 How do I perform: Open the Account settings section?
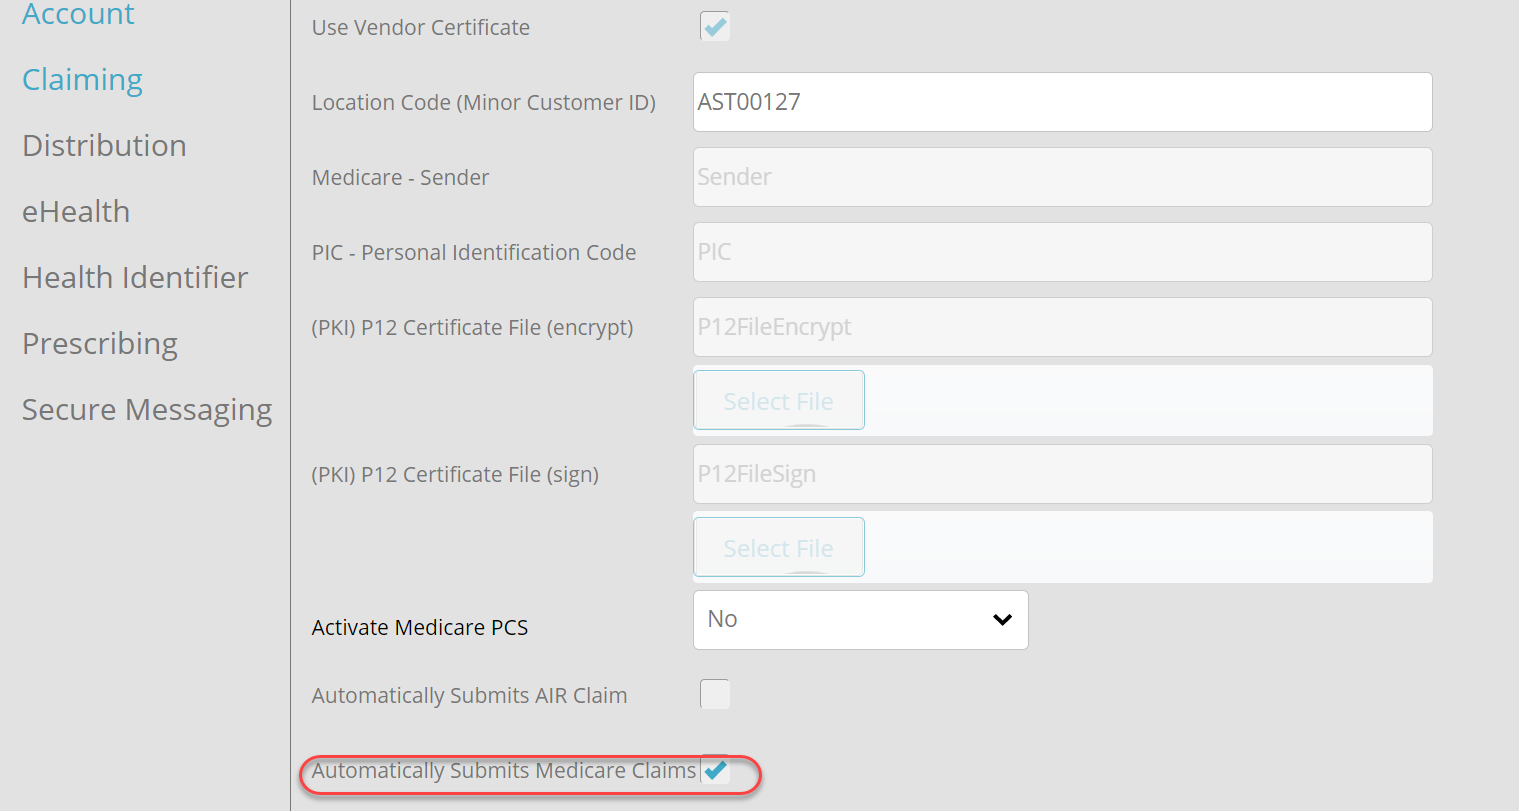(78, 14)
